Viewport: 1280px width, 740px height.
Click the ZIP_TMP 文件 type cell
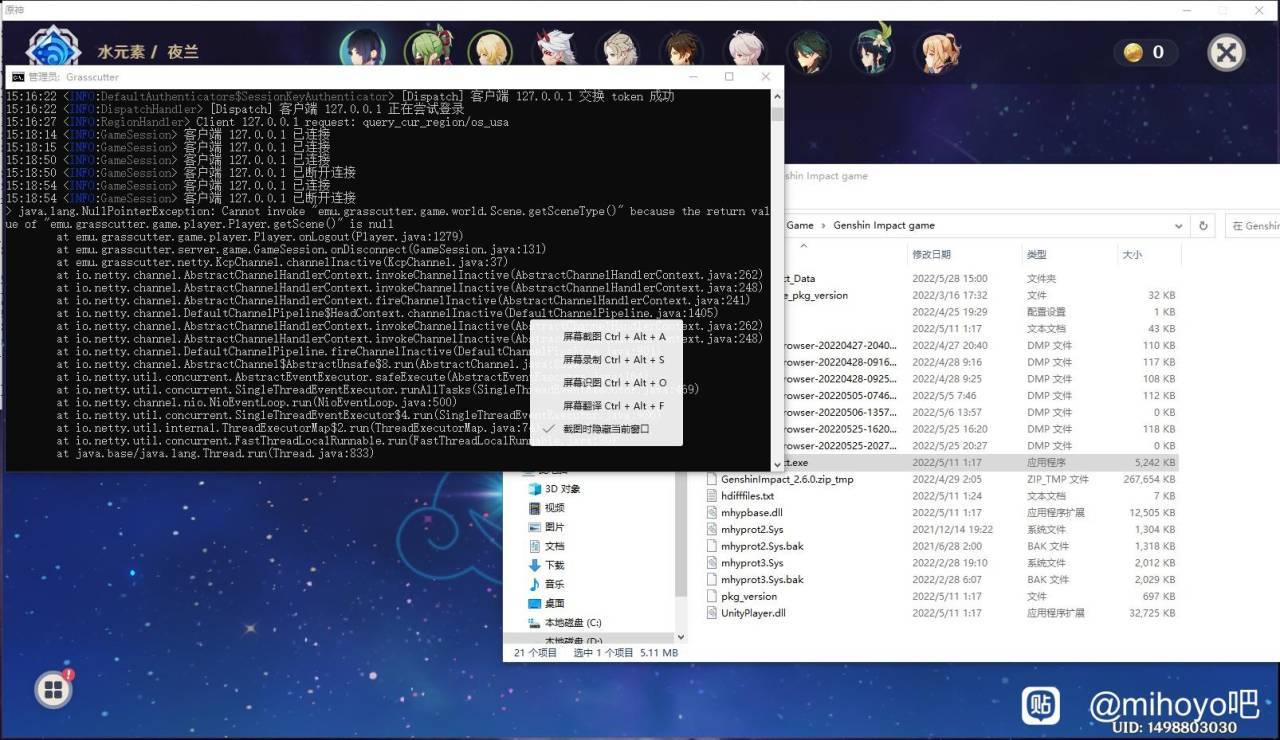point(1060,479)
